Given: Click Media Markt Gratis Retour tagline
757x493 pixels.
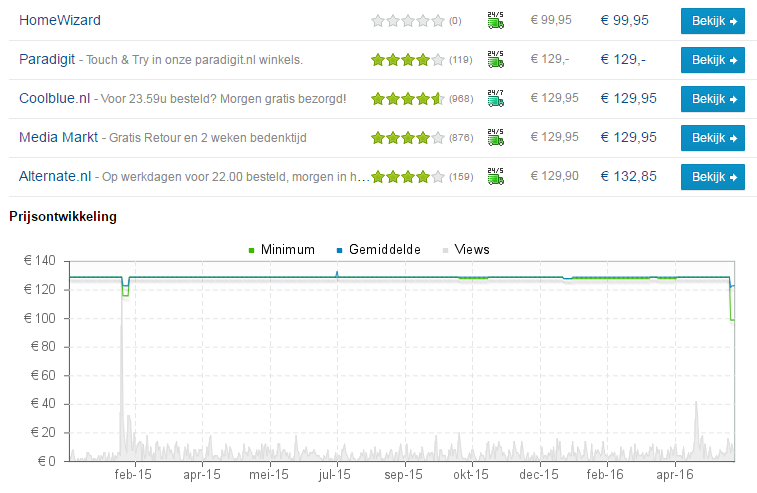Looking at the screenshot, I should tap(208, 138).
